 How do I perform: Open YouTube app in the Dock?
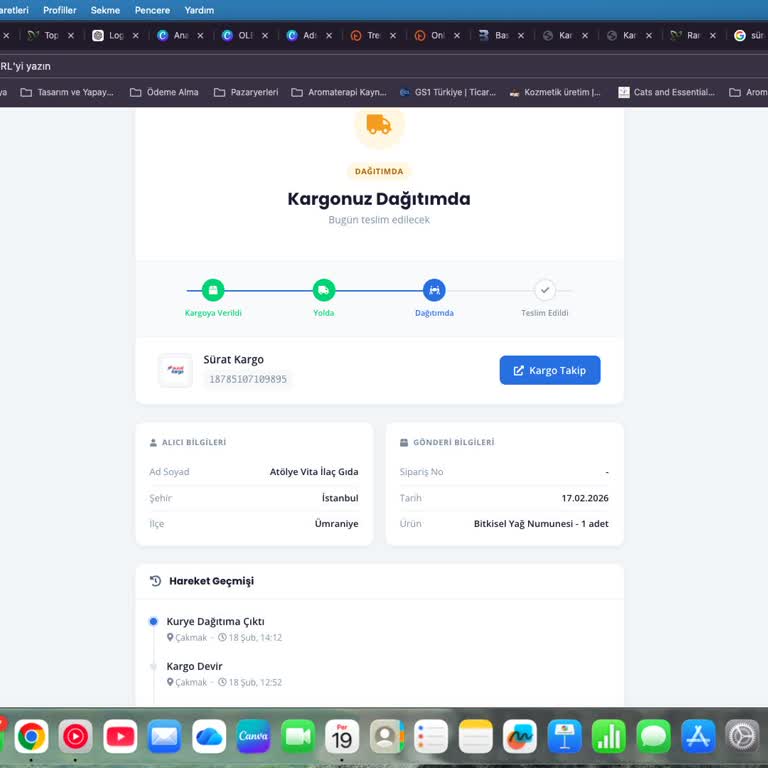pos(120,736)
